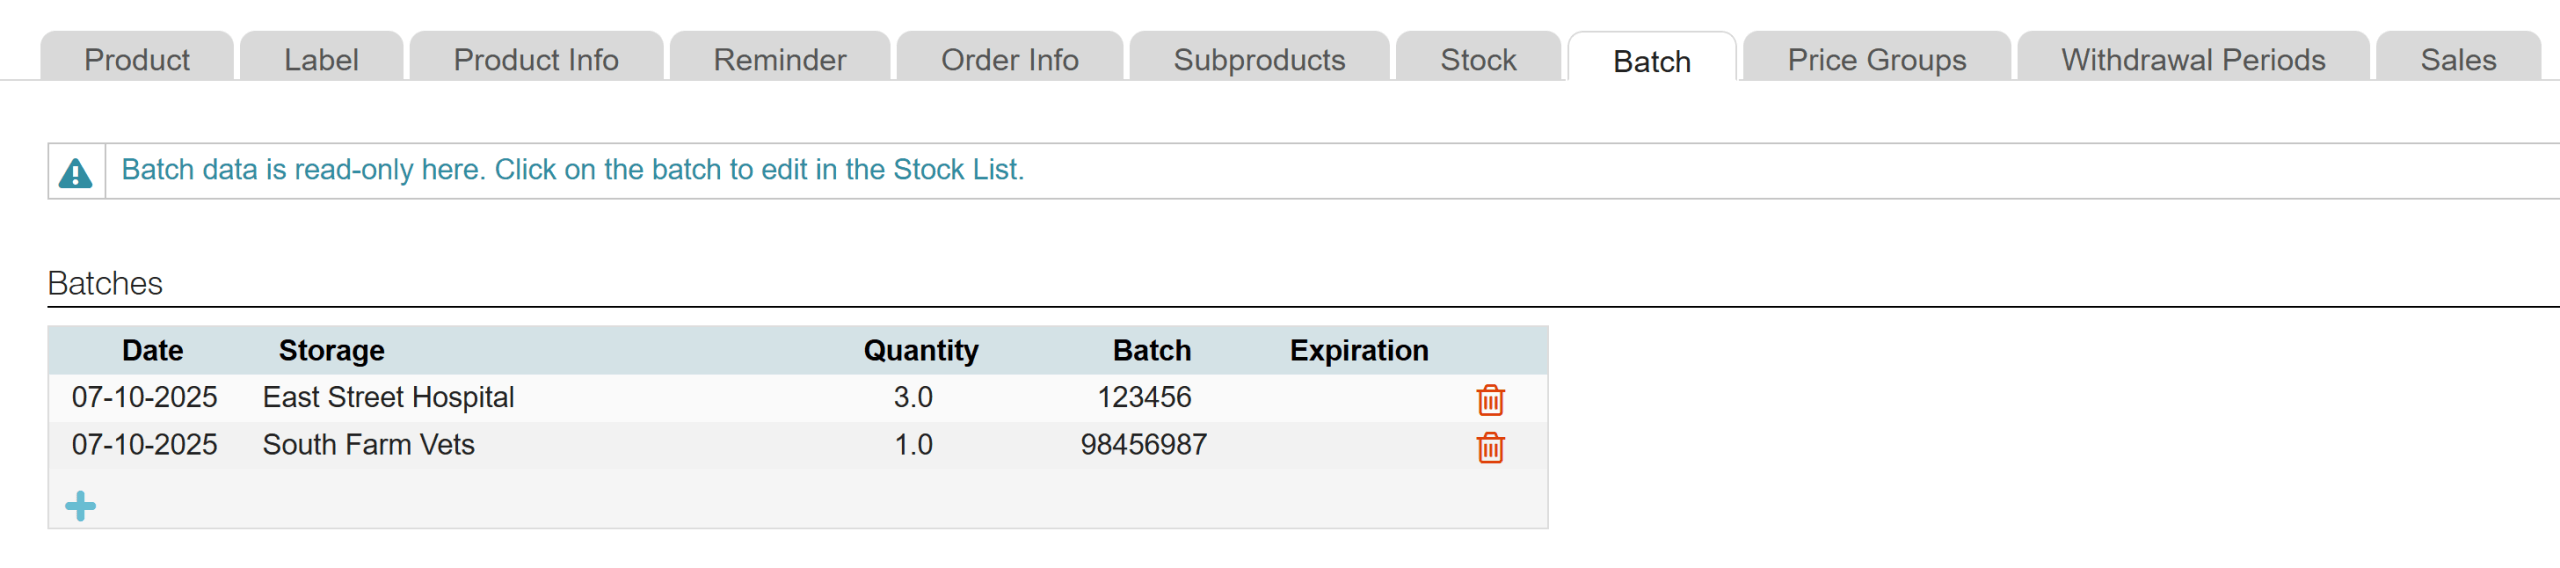Open batch 123456 in Stock List
The height and width of the screenshot is (568, 2560).
(x=1144, y=398)
